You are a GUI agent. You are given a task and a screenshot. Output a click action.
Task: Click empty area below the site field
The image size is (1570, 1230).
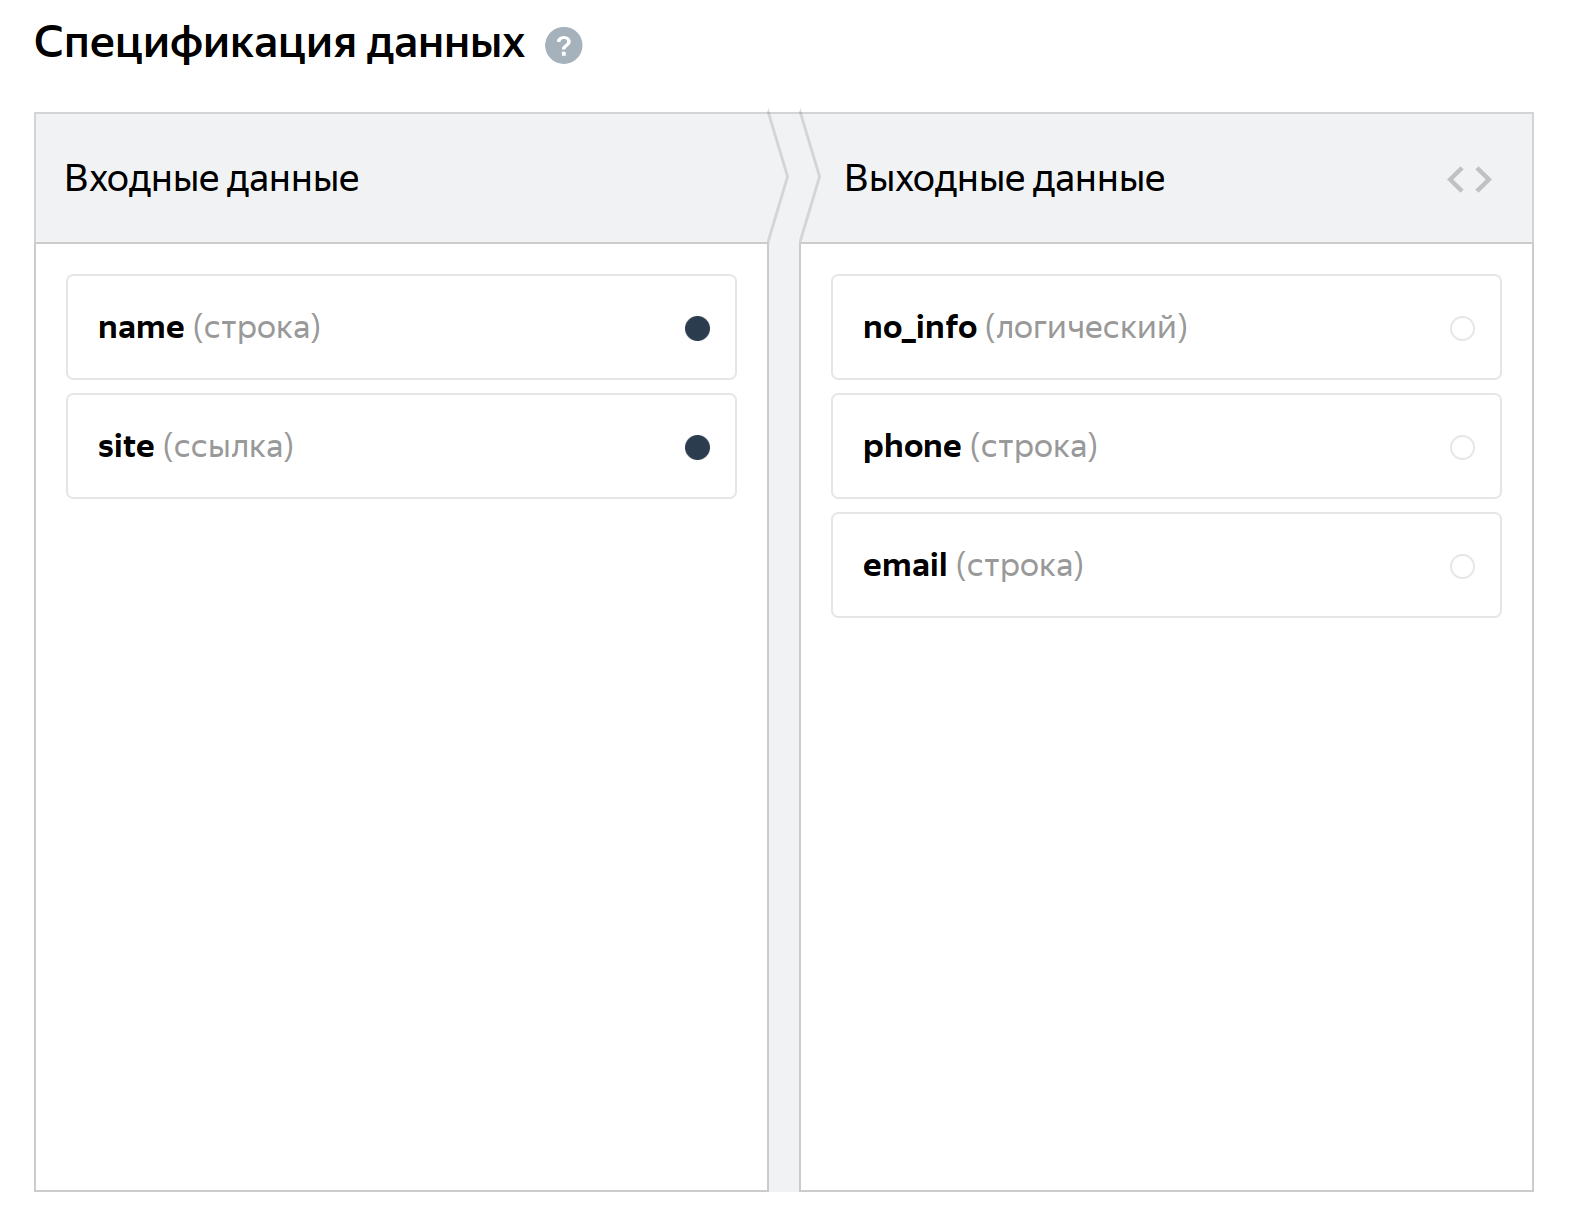coord(400,800)
